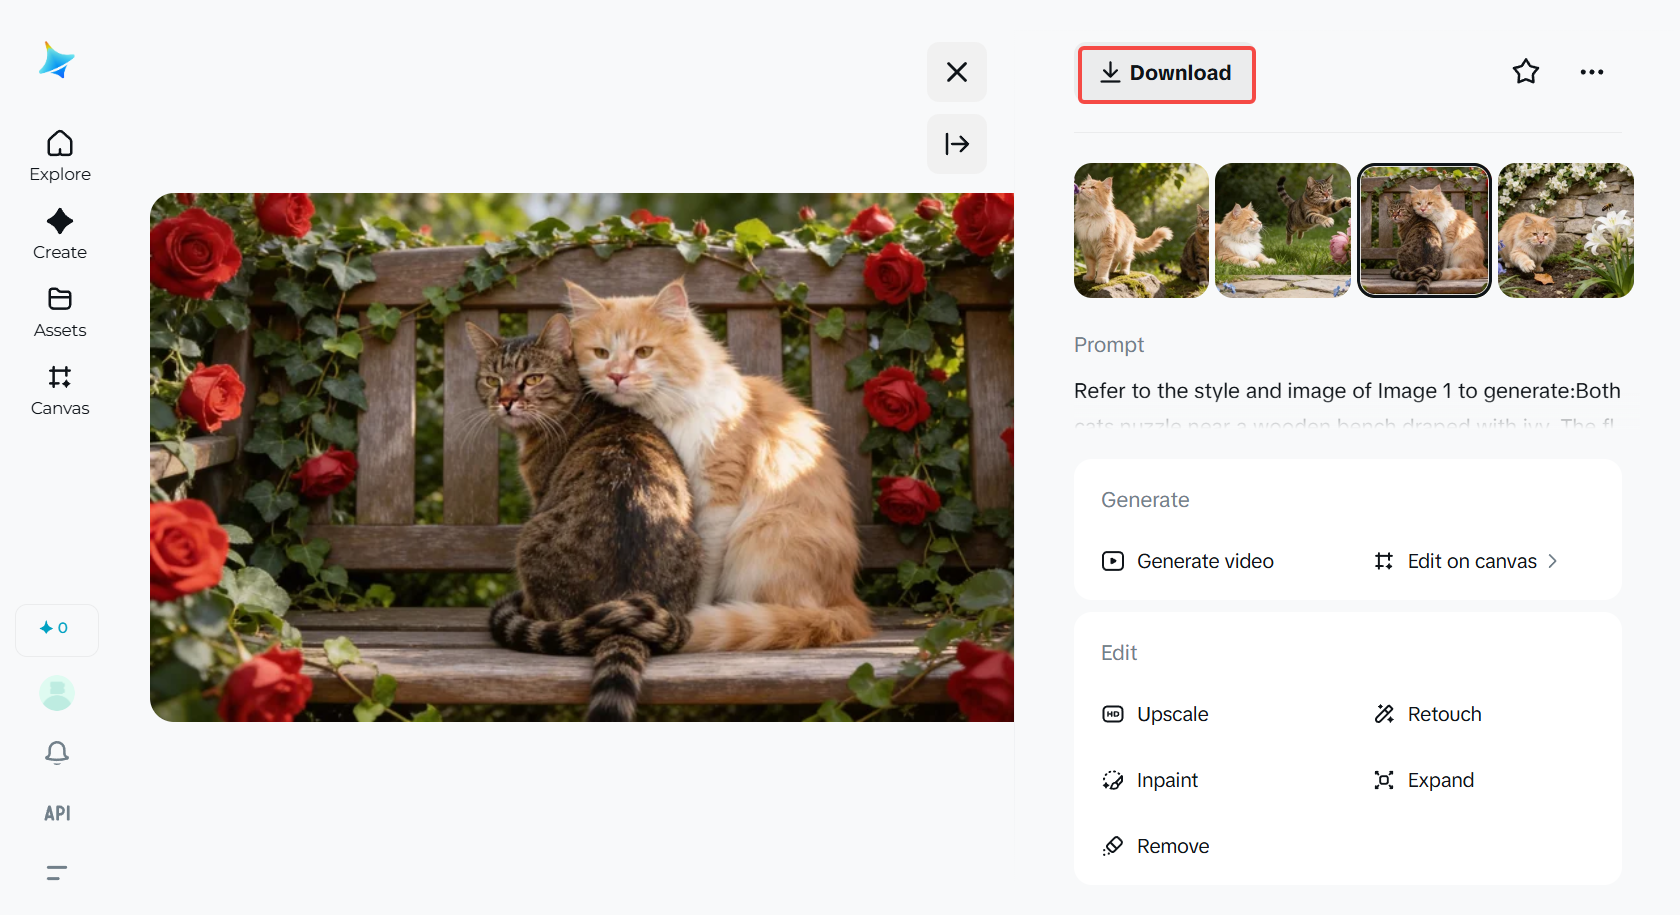Open the Explore page
Image resolution: width=1680 pixels, height=915 pixels.
60,156
